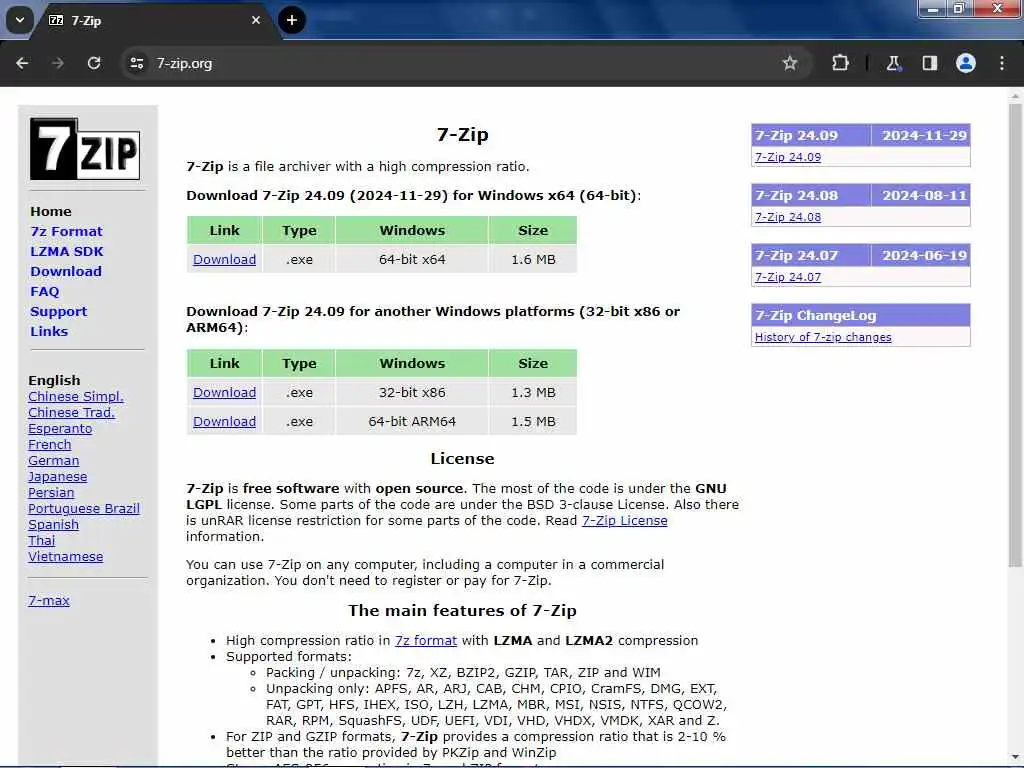This screenshot has height=768, width=1024.
Task: Open 7-Zip 24.08 news link
Action: (x=788, y=217)
